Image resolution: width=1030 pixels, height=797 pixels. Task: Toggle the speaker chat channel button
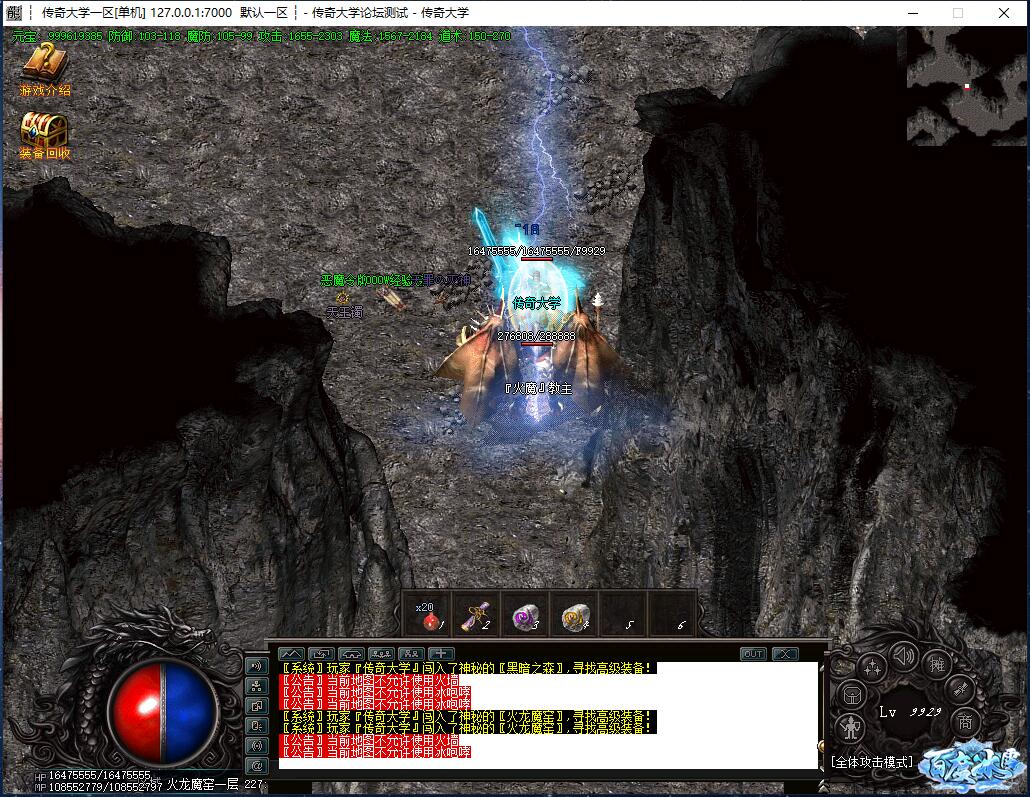(x=256, y=666)
